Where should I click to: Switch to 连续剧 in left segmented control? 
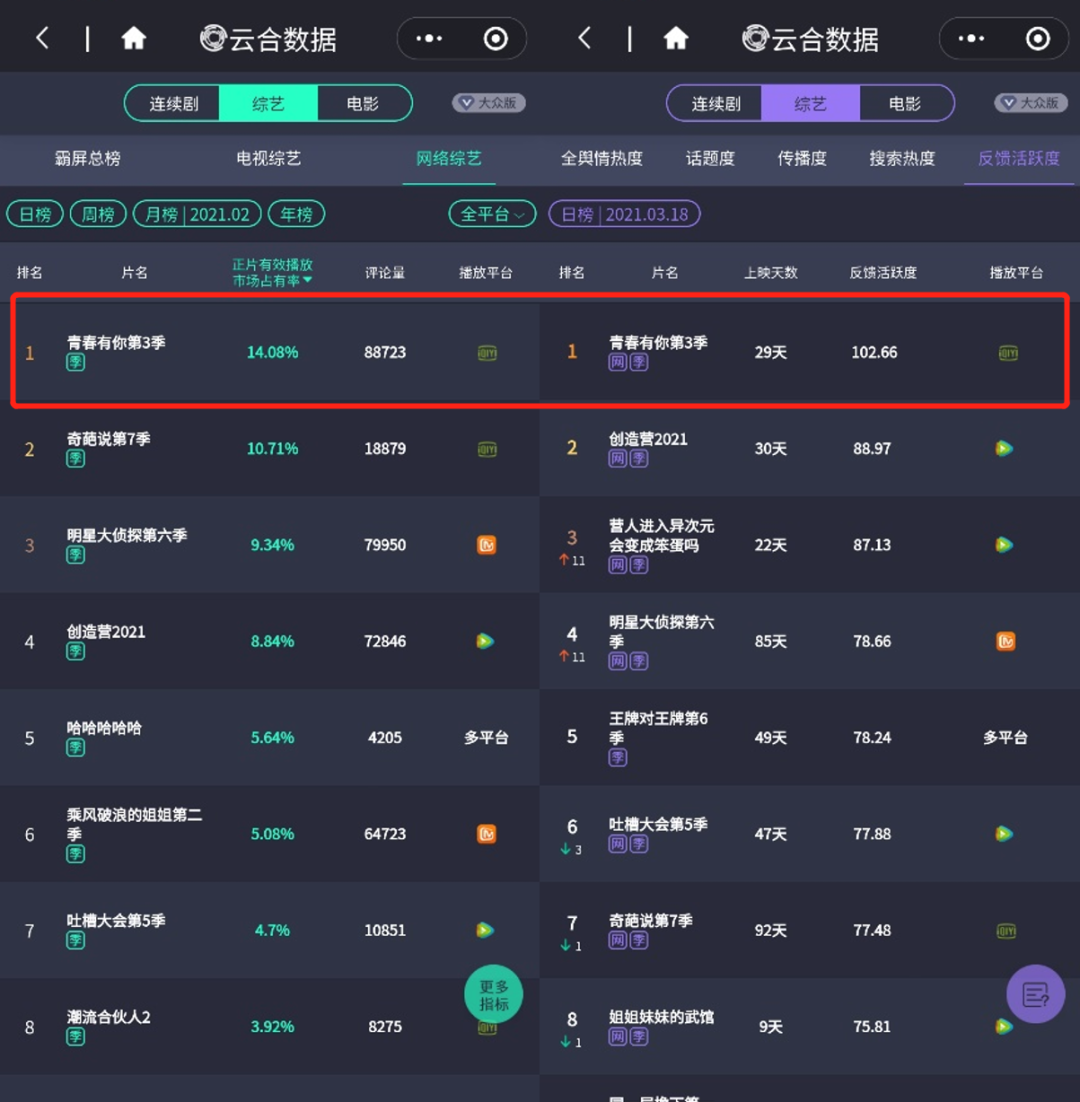(174, 104)
